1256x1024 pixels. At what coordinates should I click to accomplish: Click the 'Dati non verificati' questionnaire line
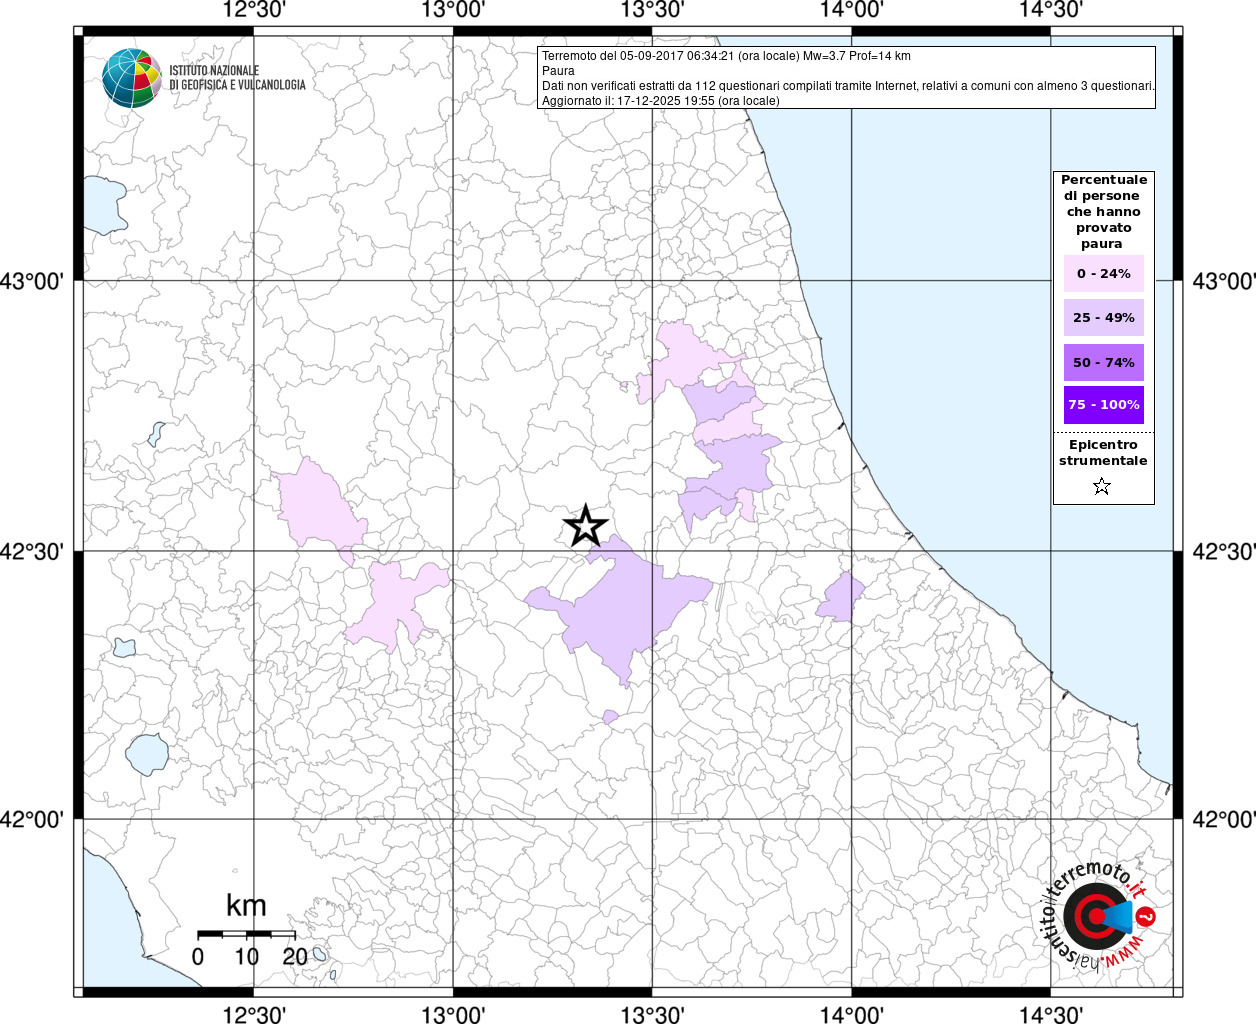848,86
